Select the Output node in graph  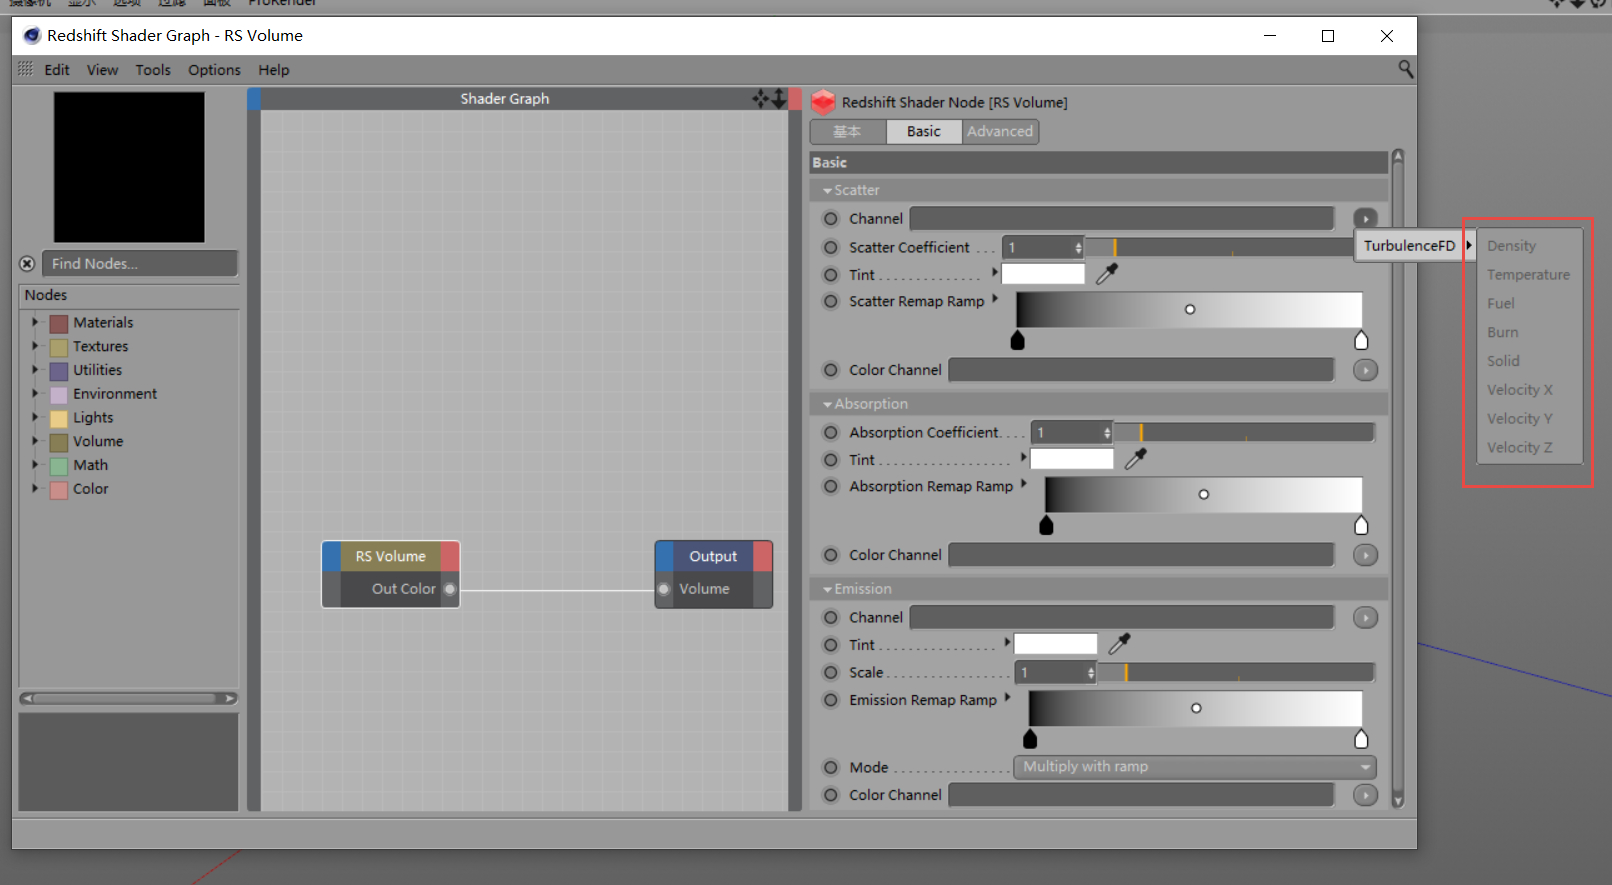pos(713,556)
